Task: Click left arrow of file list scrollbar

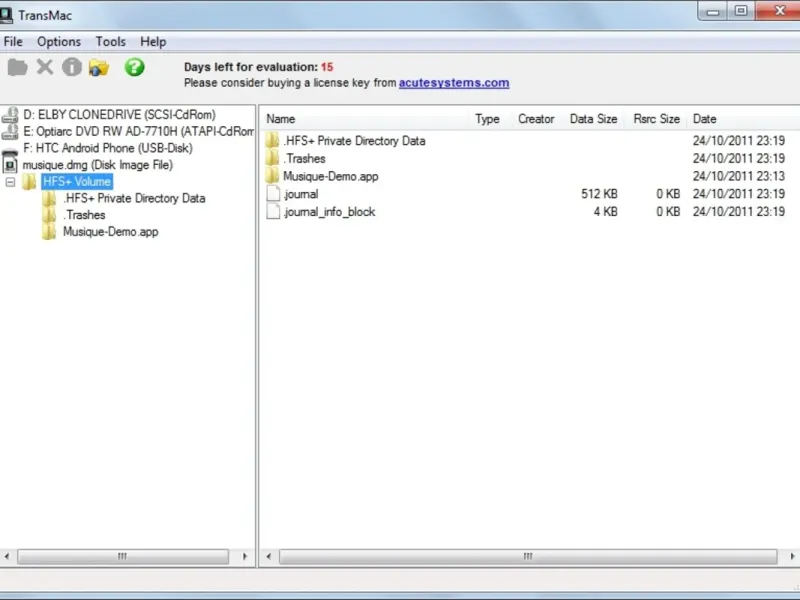Action: 268,556
